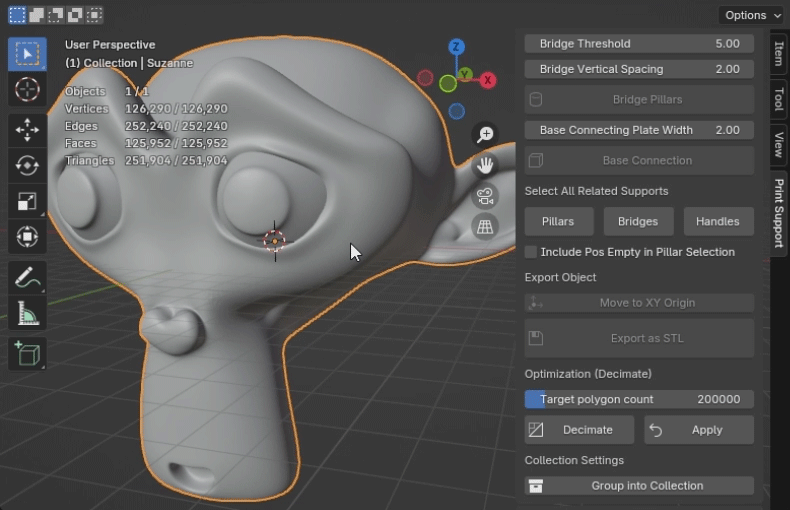Click 'User Perspective' viewport label
Image resolution: width=790 pixels, height=510 pixels.
(x=110, y=45)
